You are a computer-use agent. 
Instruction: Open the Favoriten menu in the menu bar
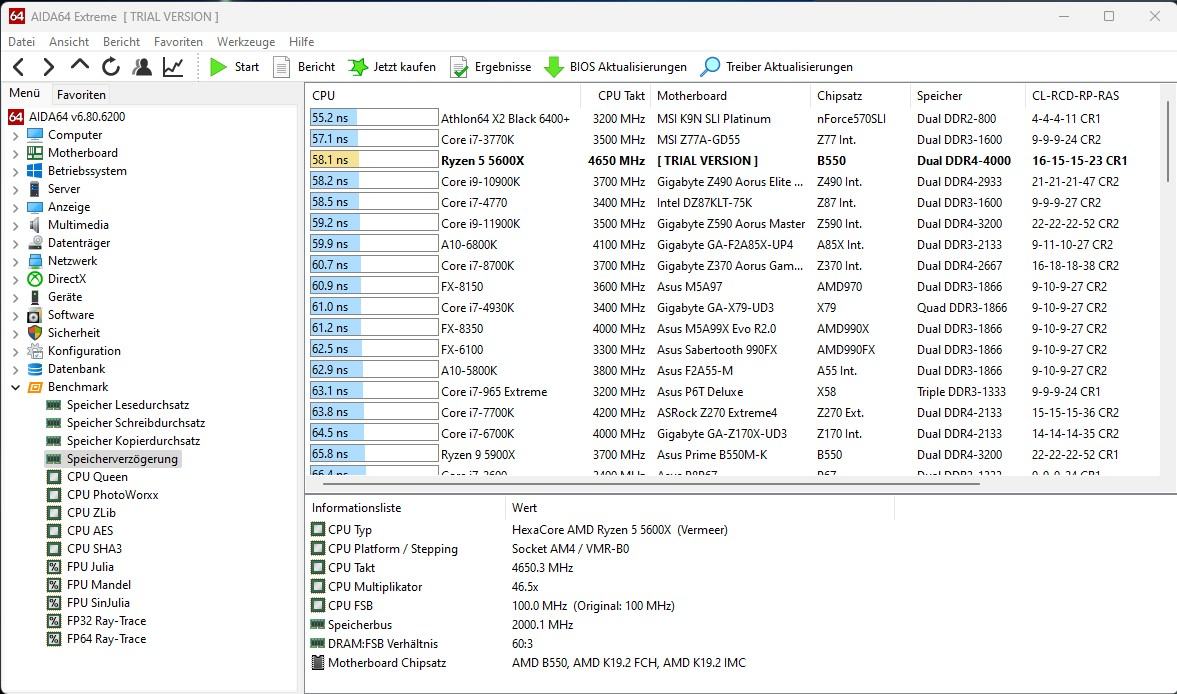(178, 42)
